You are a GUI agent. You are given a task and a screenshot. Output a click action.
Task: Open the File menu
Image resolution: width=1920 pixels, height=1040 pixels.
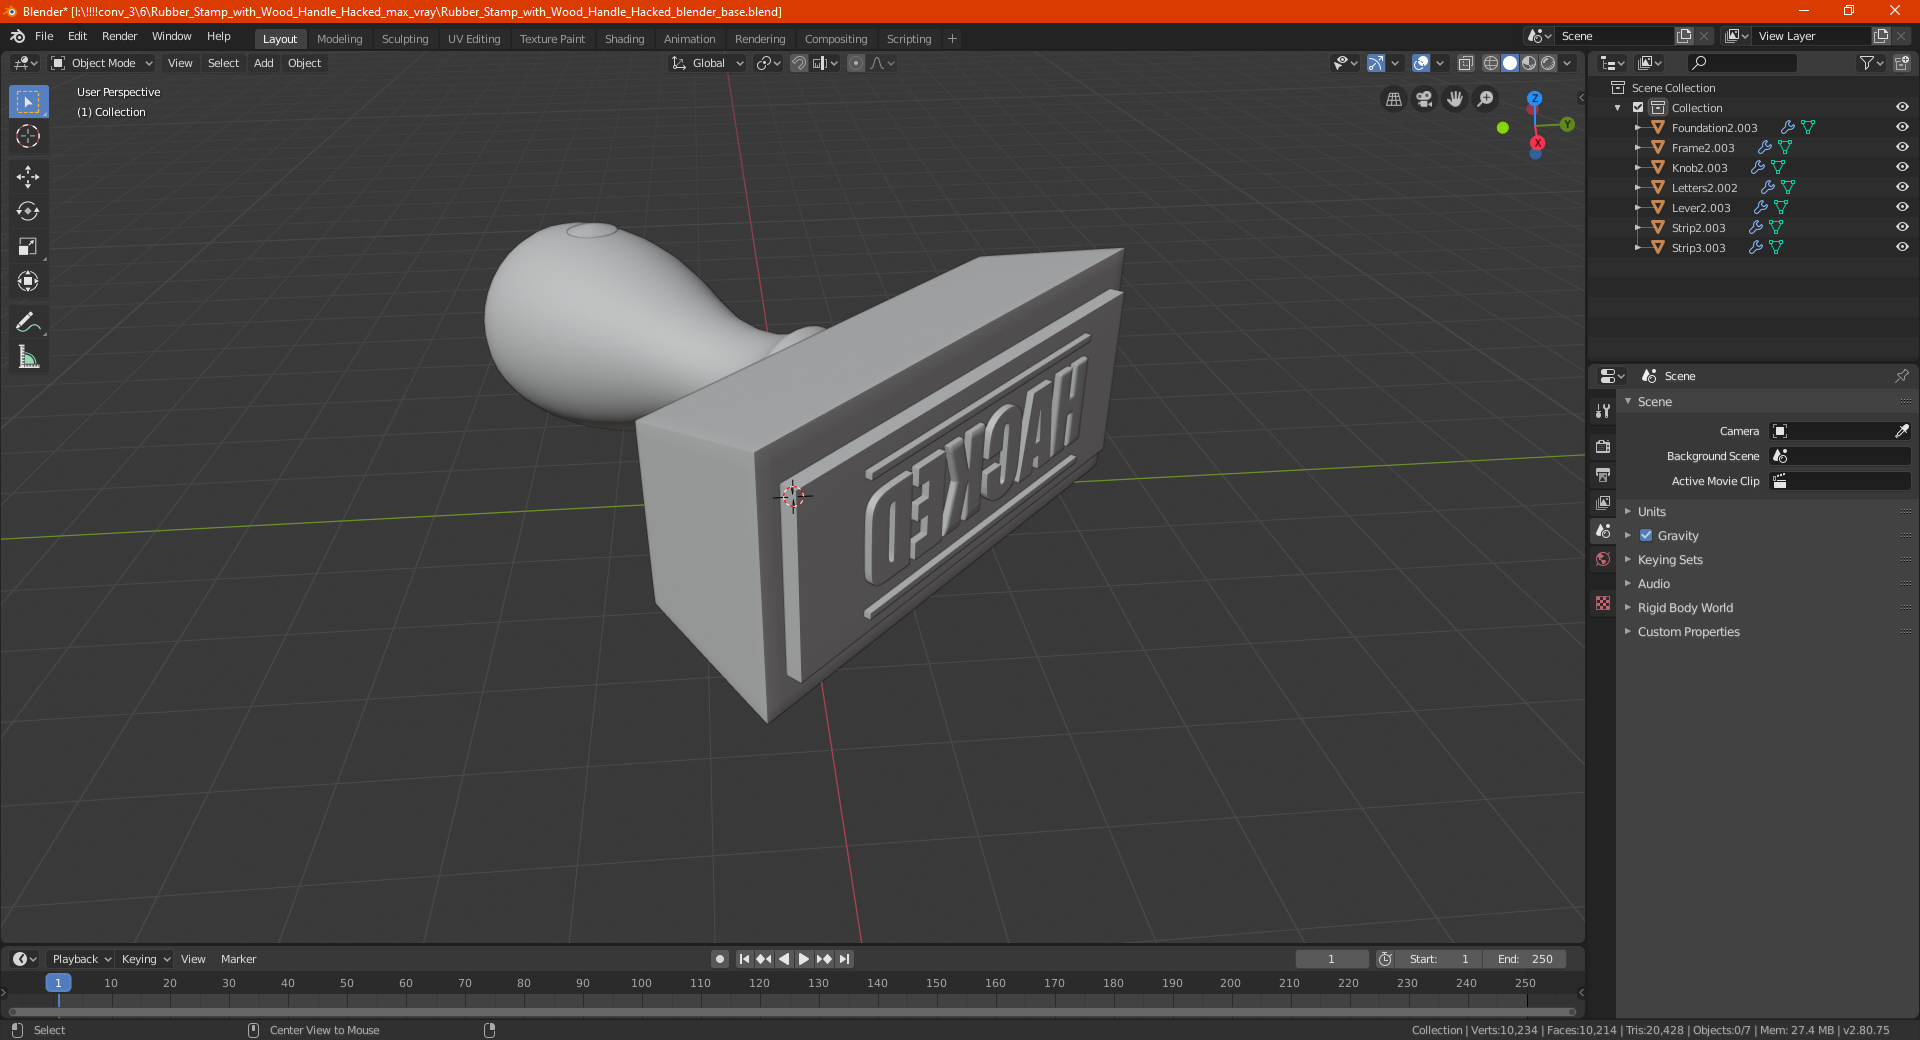tap(44, 36)
